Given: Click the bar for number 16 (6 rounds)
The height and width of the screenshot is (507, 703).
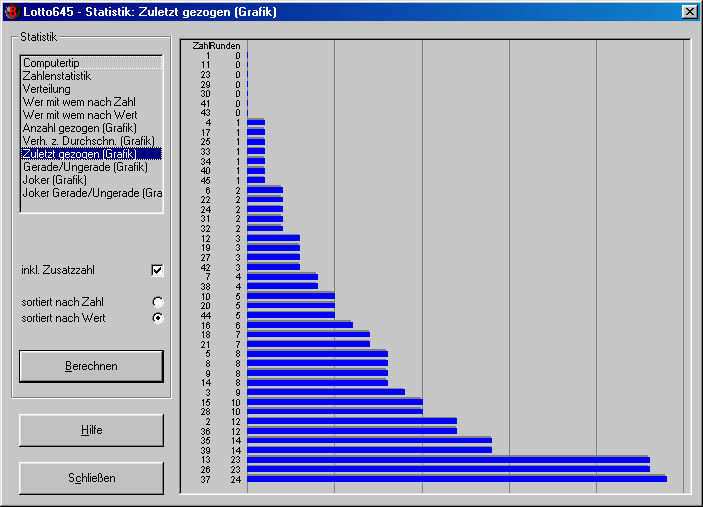Looking at the screenshot, I should [x=300, y=325].
